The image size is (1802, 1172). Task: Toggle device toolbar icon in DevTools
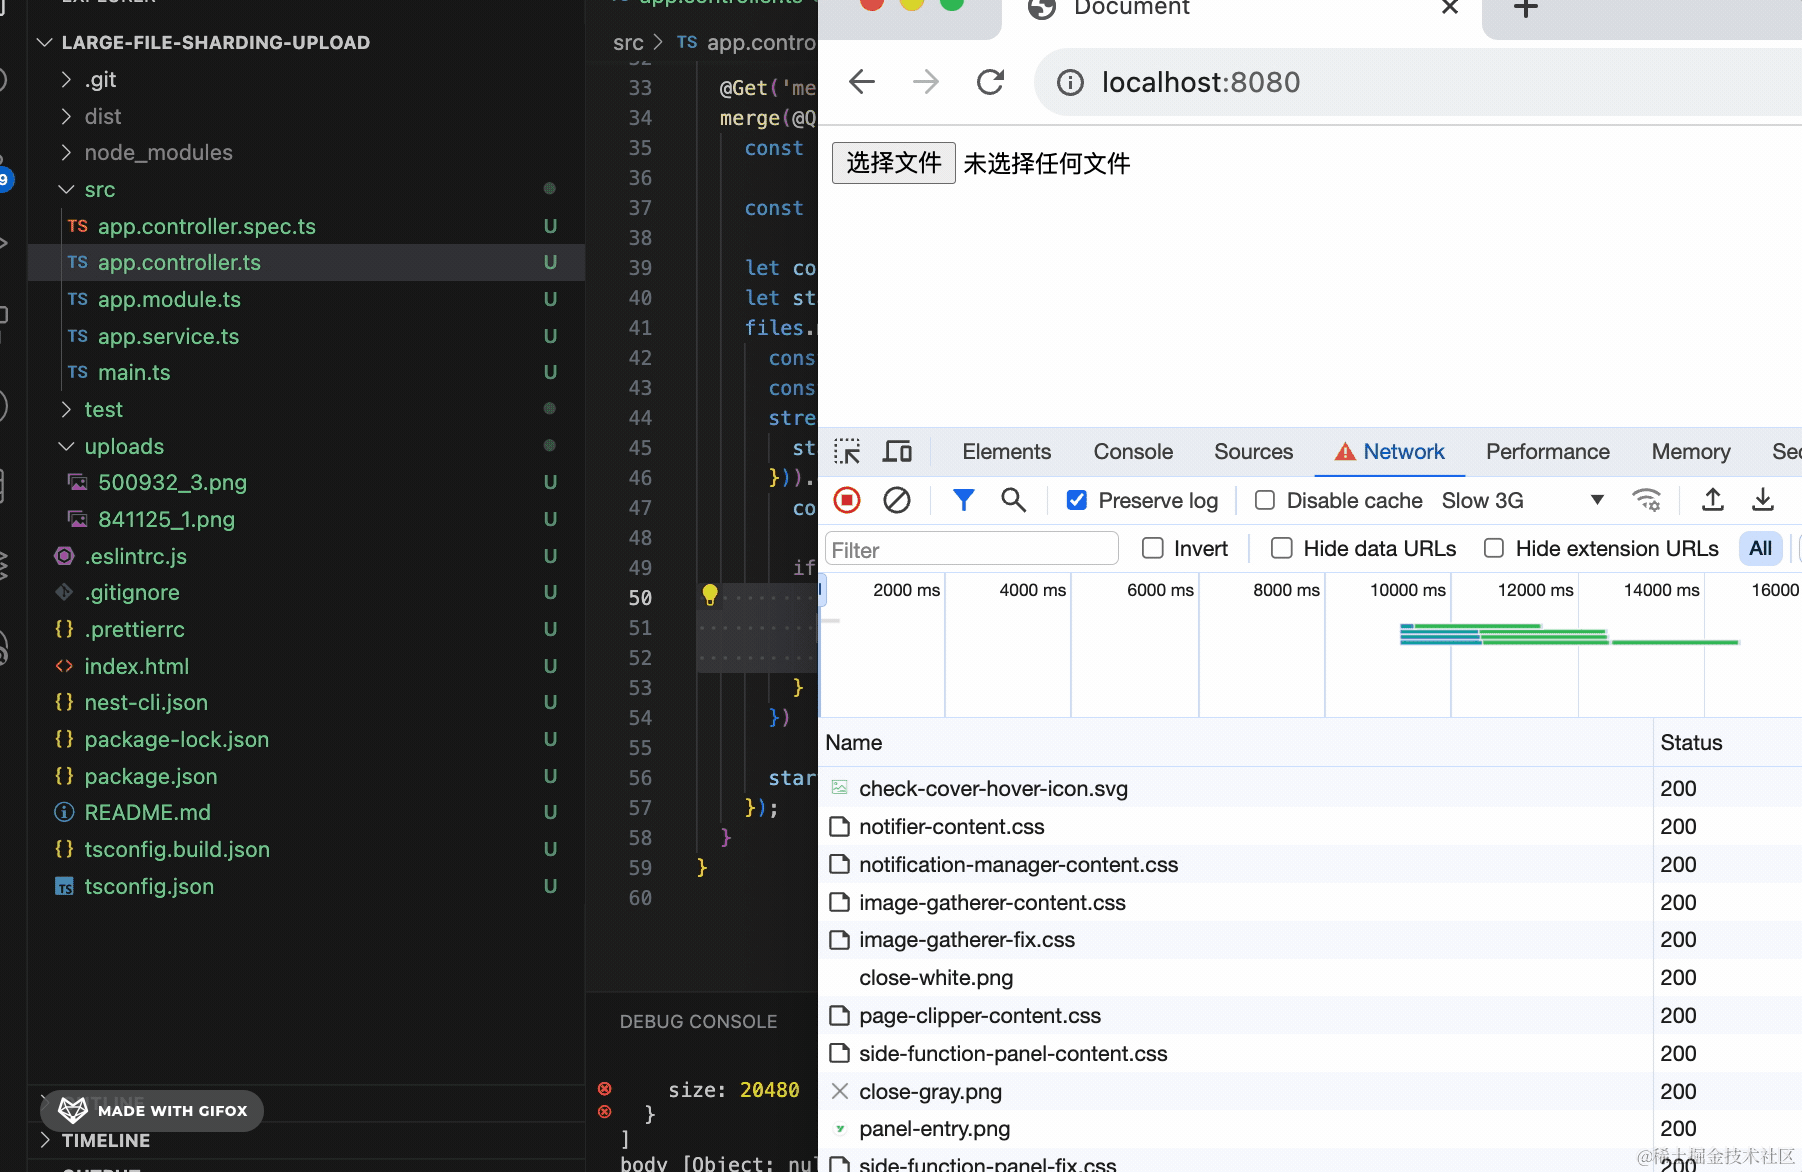coord(897,452)
